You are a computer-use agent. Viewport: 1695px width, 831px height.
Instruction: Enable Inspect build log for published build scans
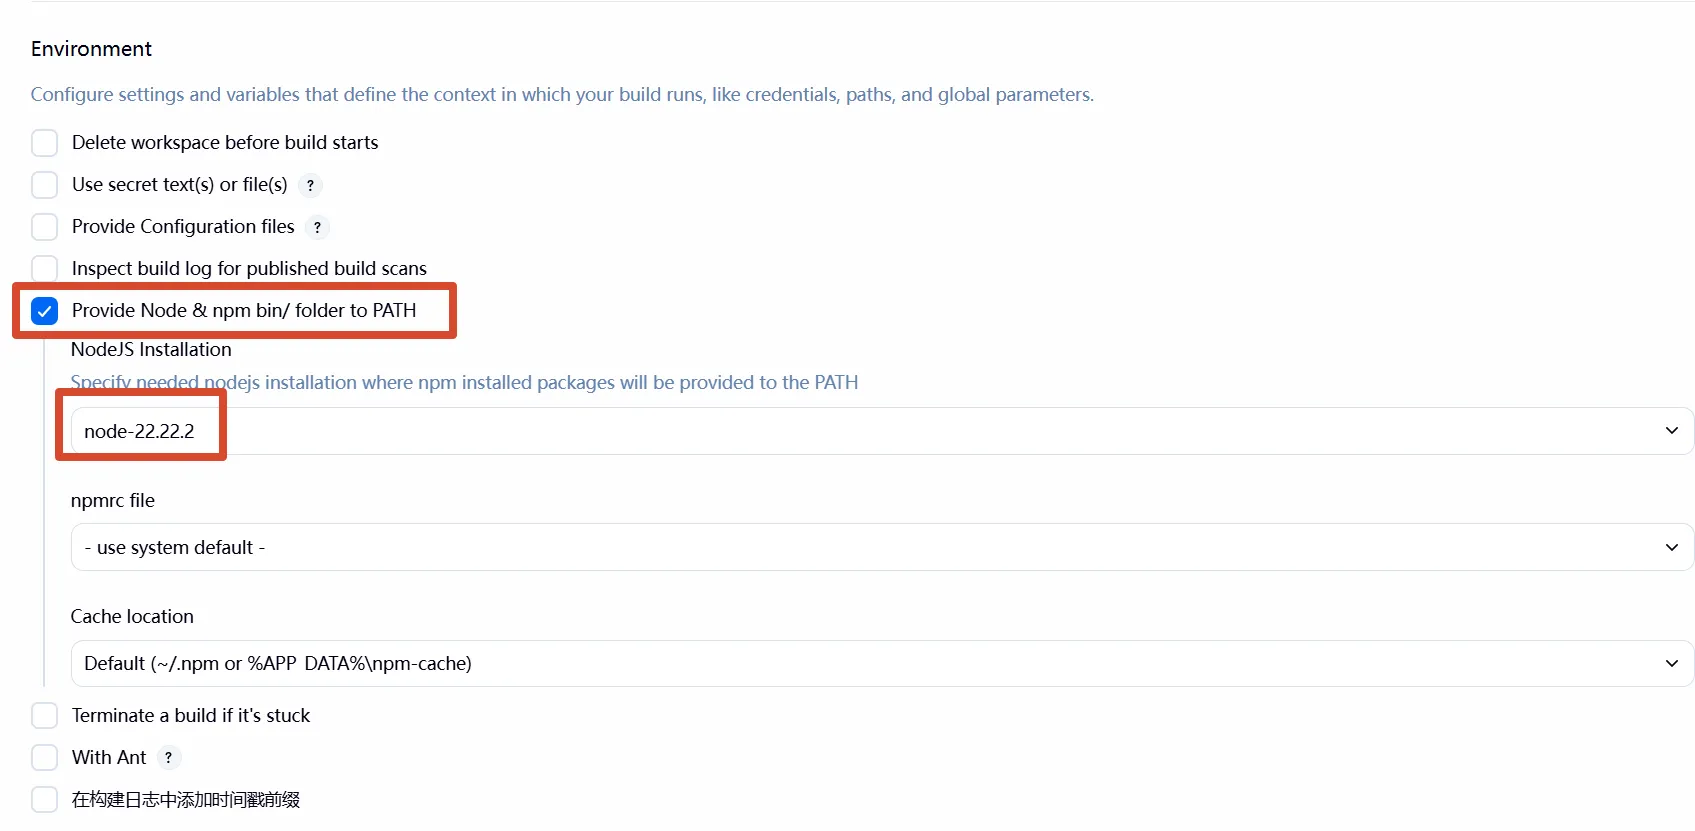(x=45, y=268)
